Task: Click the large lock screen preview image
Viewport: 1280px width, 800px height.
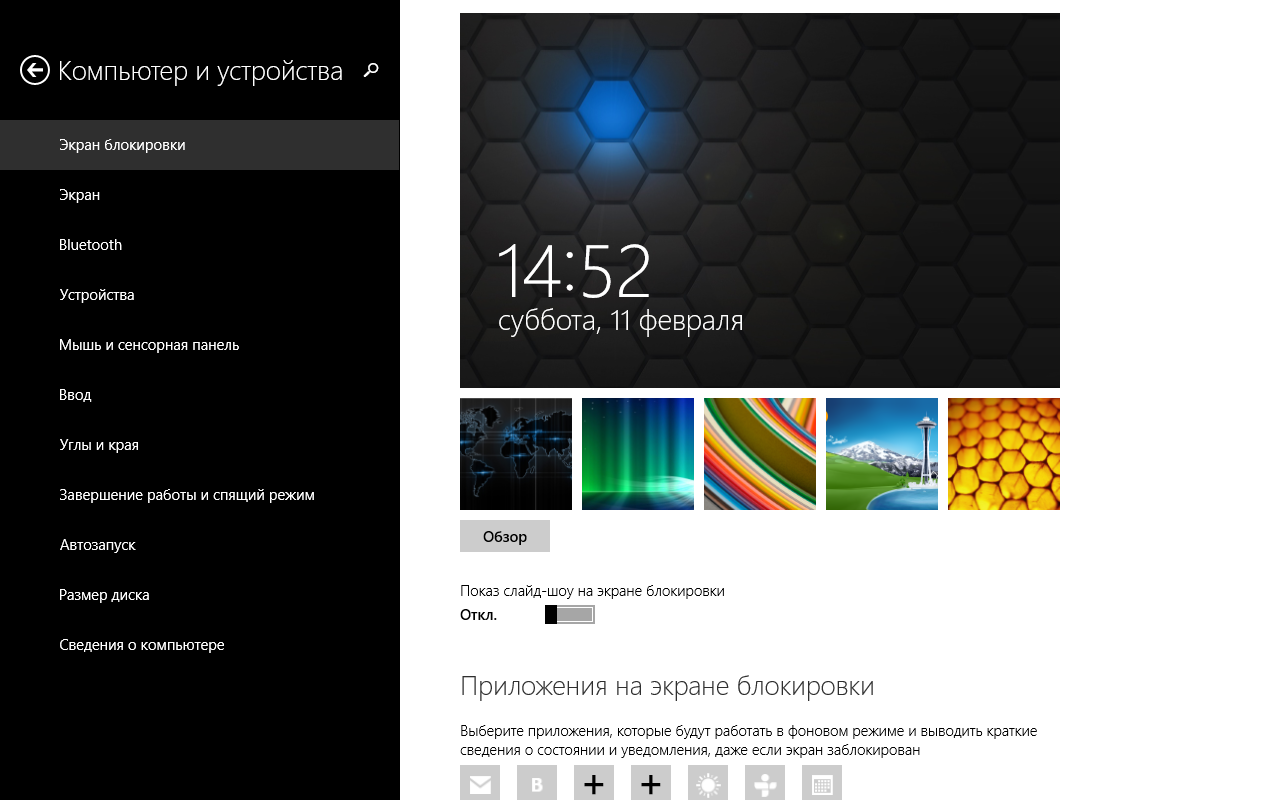Action: click(x=760, y=200)
